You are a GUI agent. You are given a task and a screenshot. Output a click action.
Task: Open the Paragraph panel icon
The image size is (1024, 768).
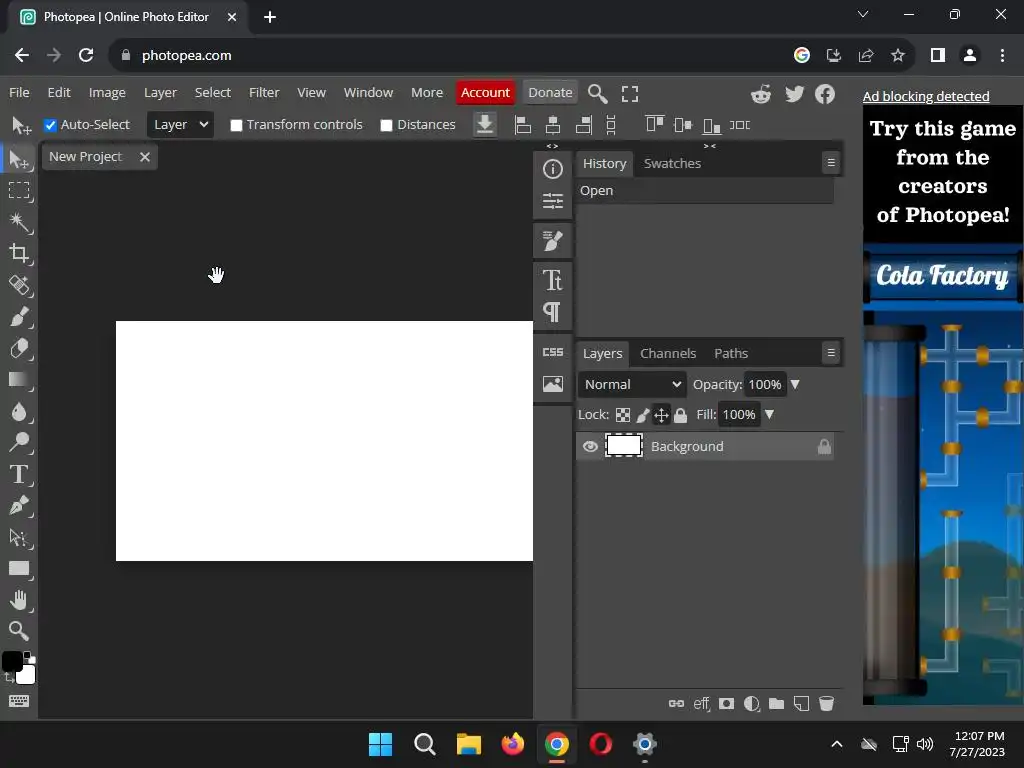(552, 312)
